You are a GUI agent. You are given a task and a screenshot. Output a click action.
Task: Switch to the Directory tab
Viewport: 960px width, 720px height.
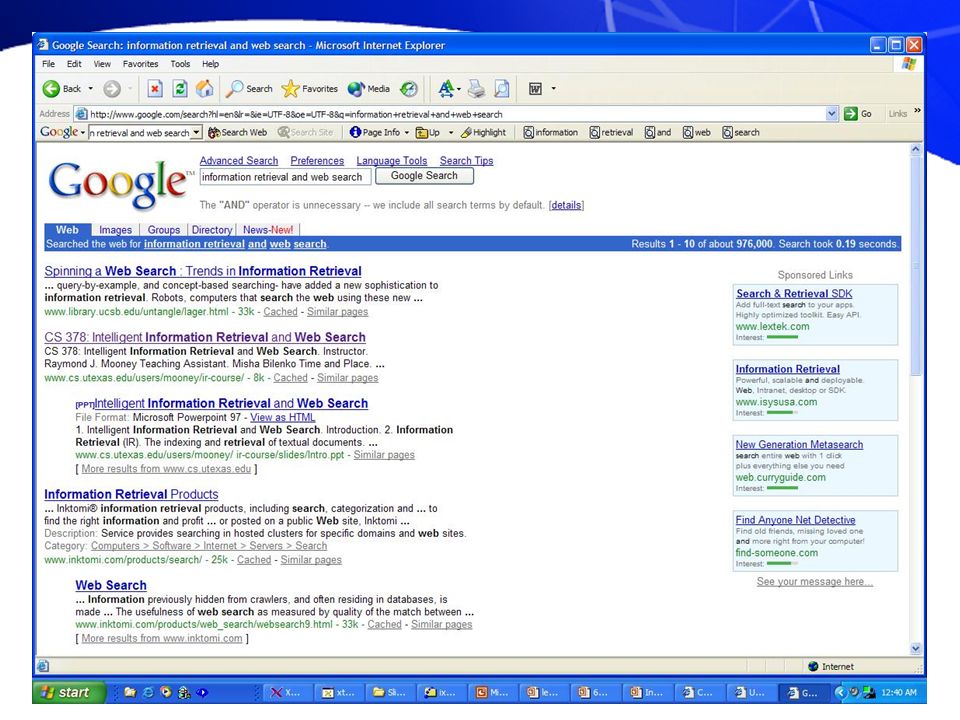[x=212, y=230]
